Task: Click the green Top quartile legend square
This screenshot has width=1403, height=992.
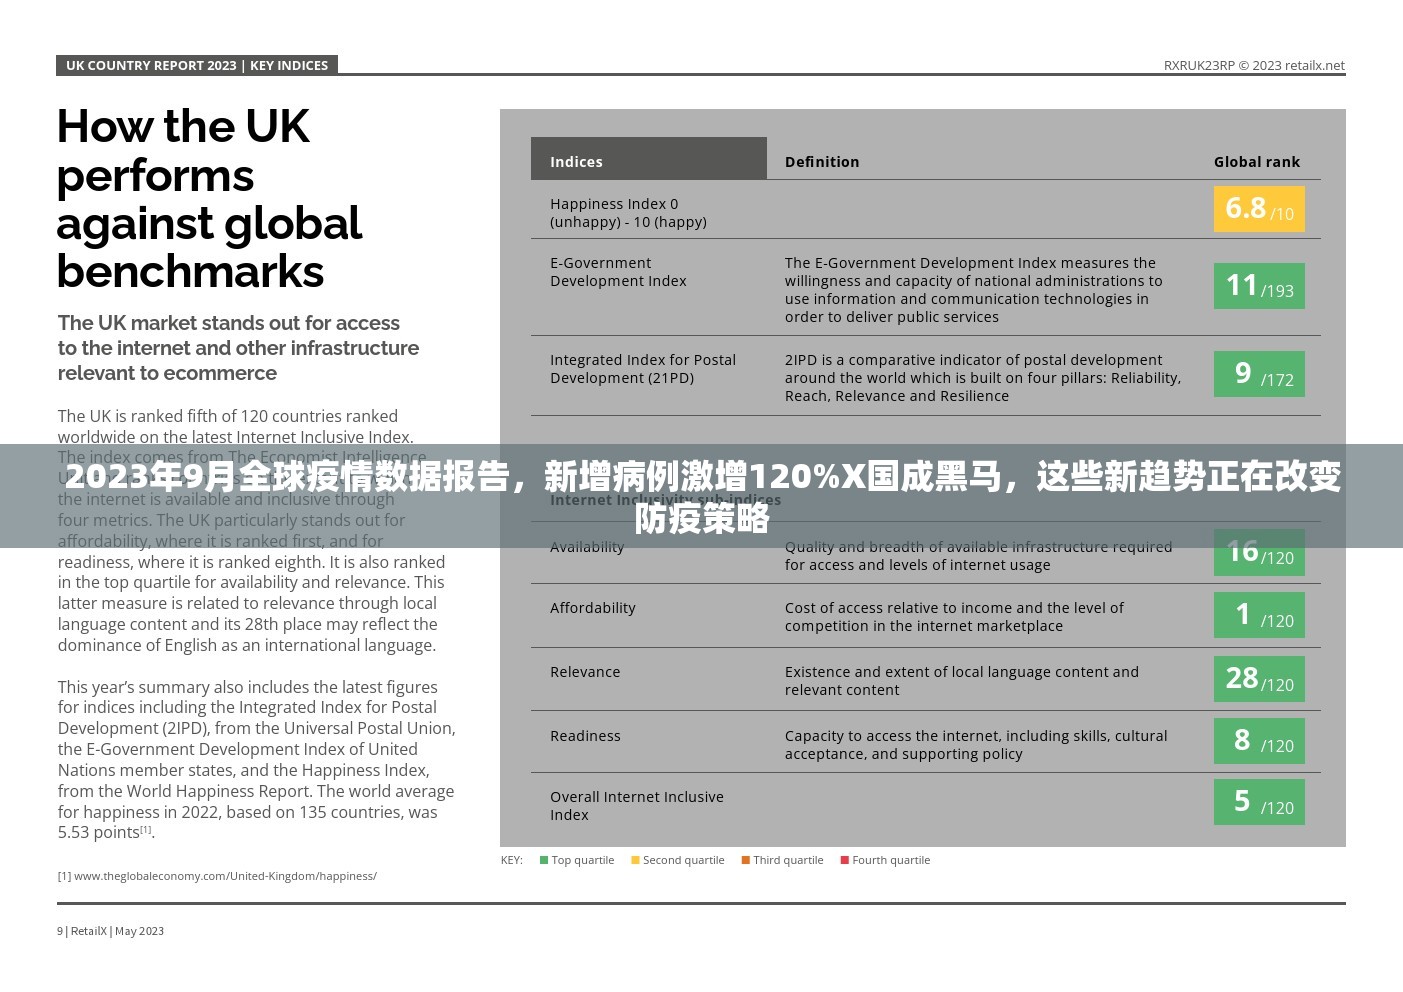Action: [x=544, y=860]
